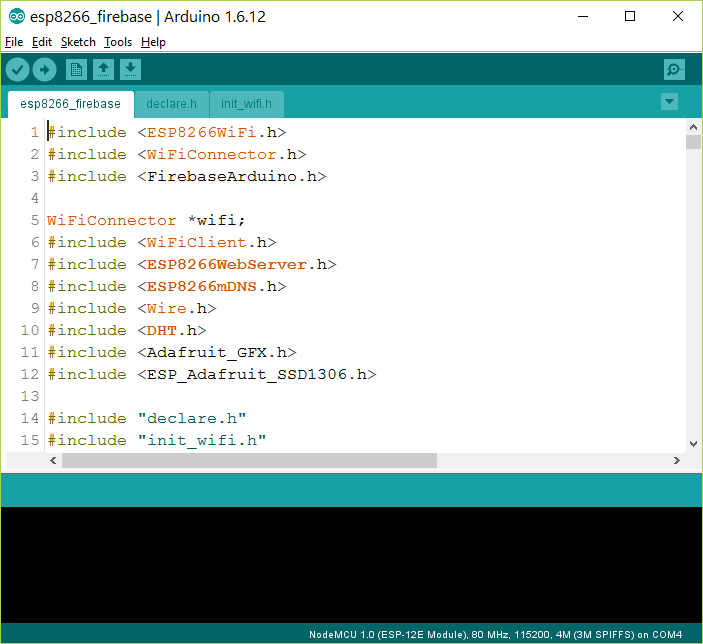Click the horizontal scrollbar left arrow

(x=53, y=461)
